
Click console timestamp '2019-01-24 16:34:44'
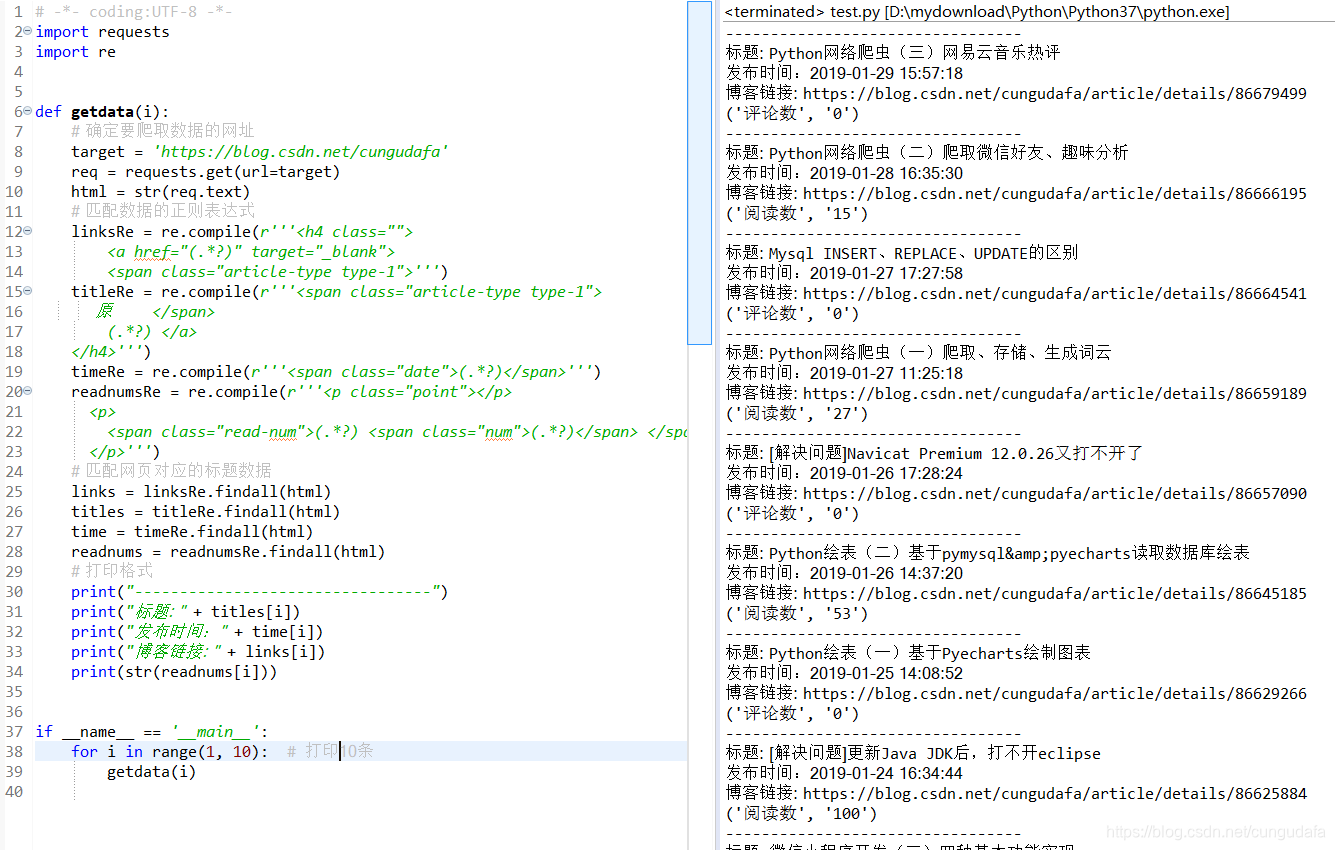[886, 773]
